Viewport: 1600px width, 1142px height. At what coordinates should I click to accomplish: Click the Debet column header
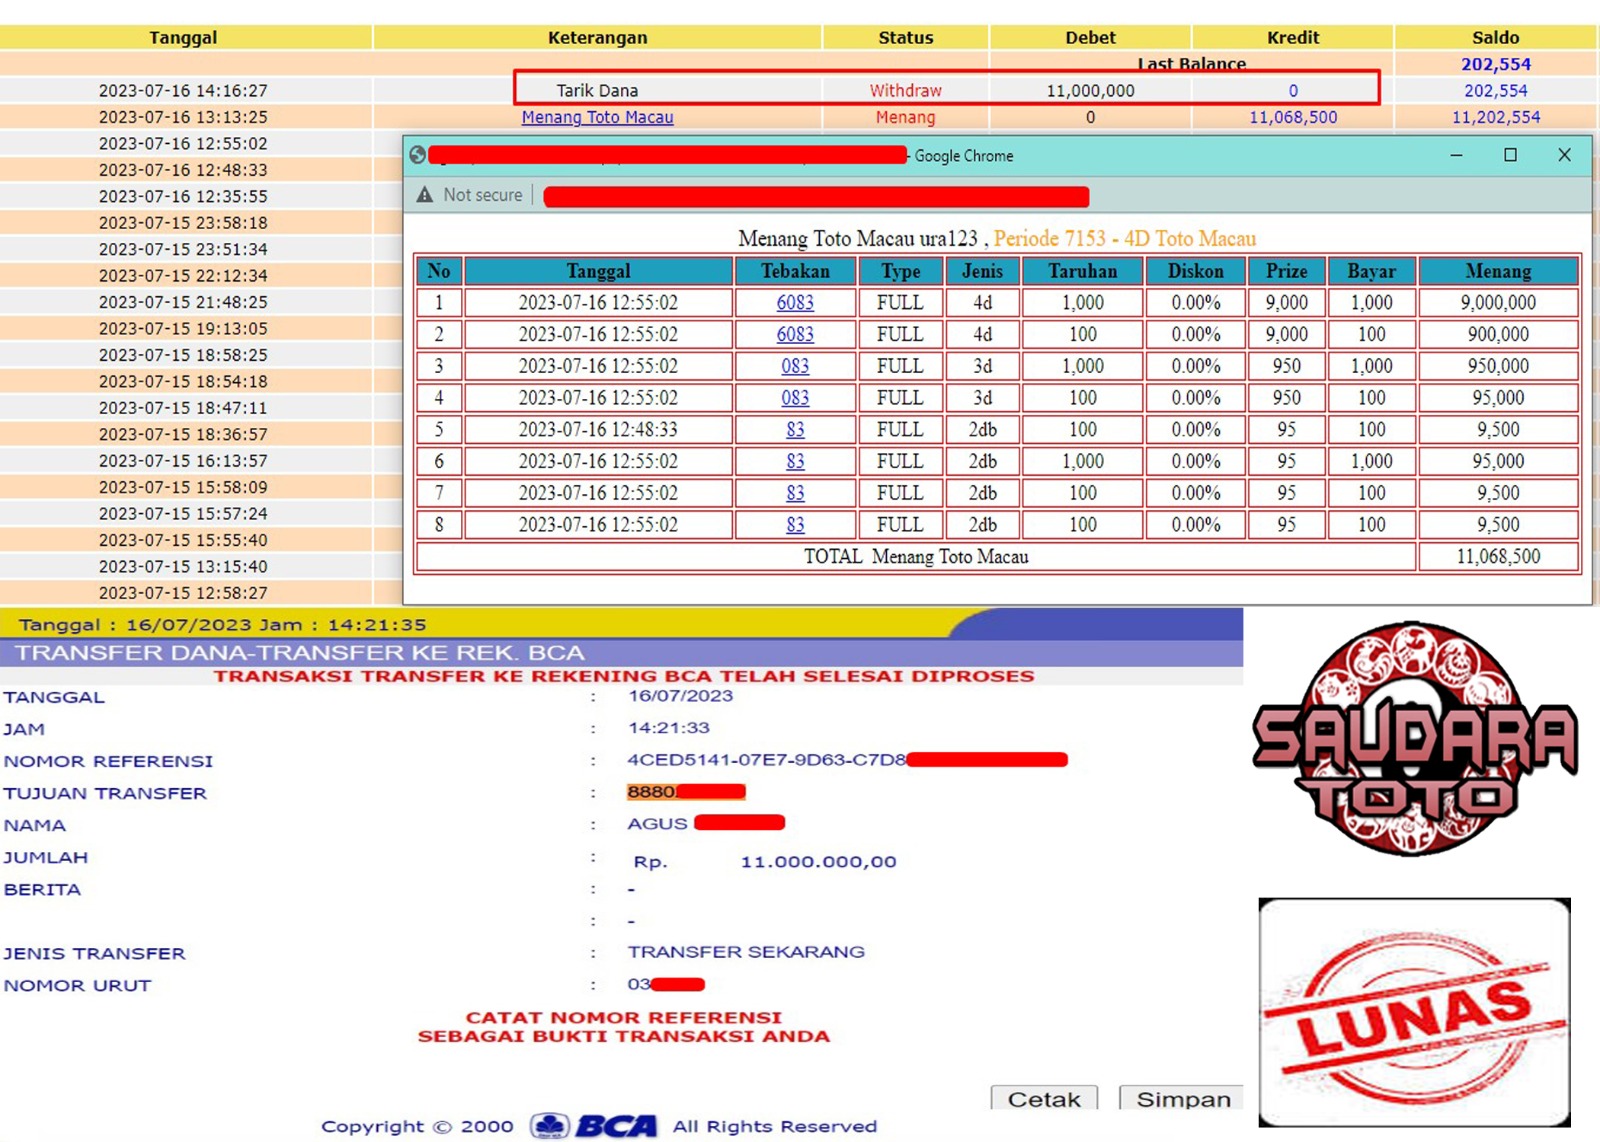[1090, 38]
